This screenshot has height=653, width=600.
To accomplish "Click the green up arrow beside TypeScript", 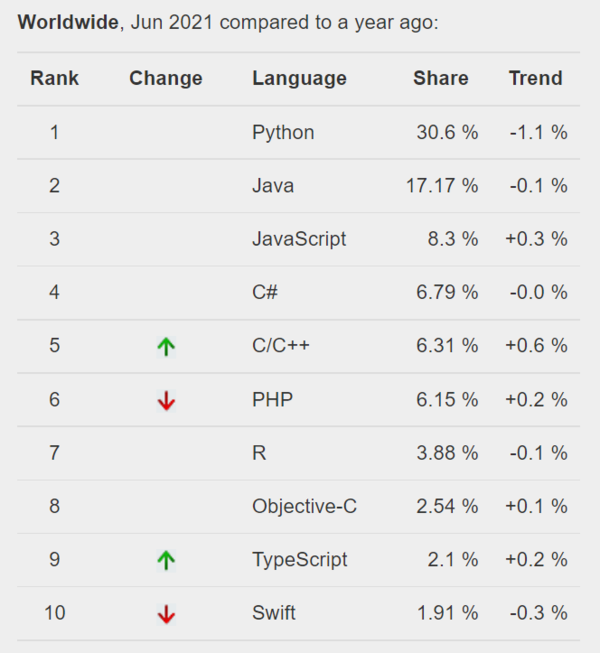I will click(x=166, y=561).
